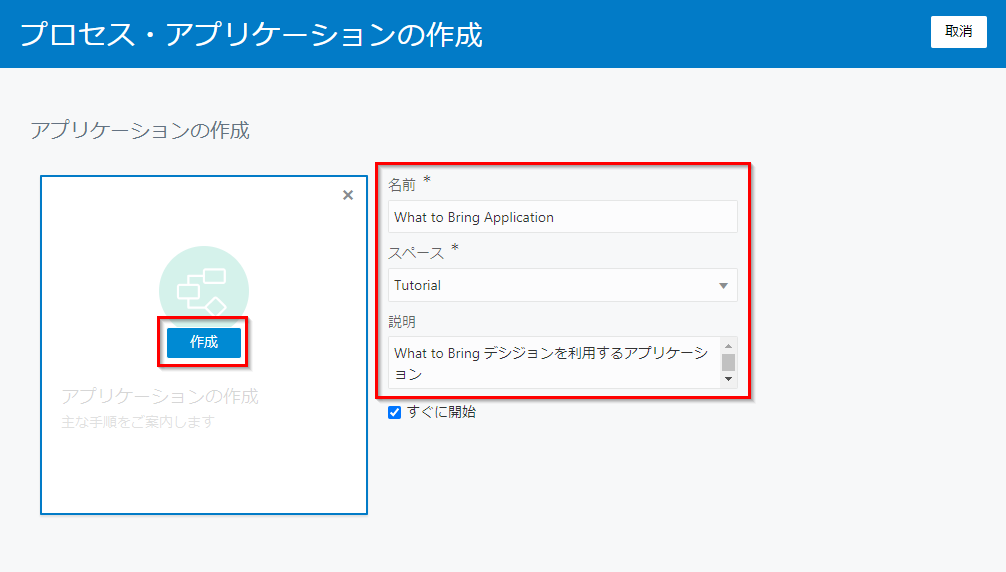Click the description scrollbar thumb
Screen dimensions: 1006x572
tap(728, 362)
